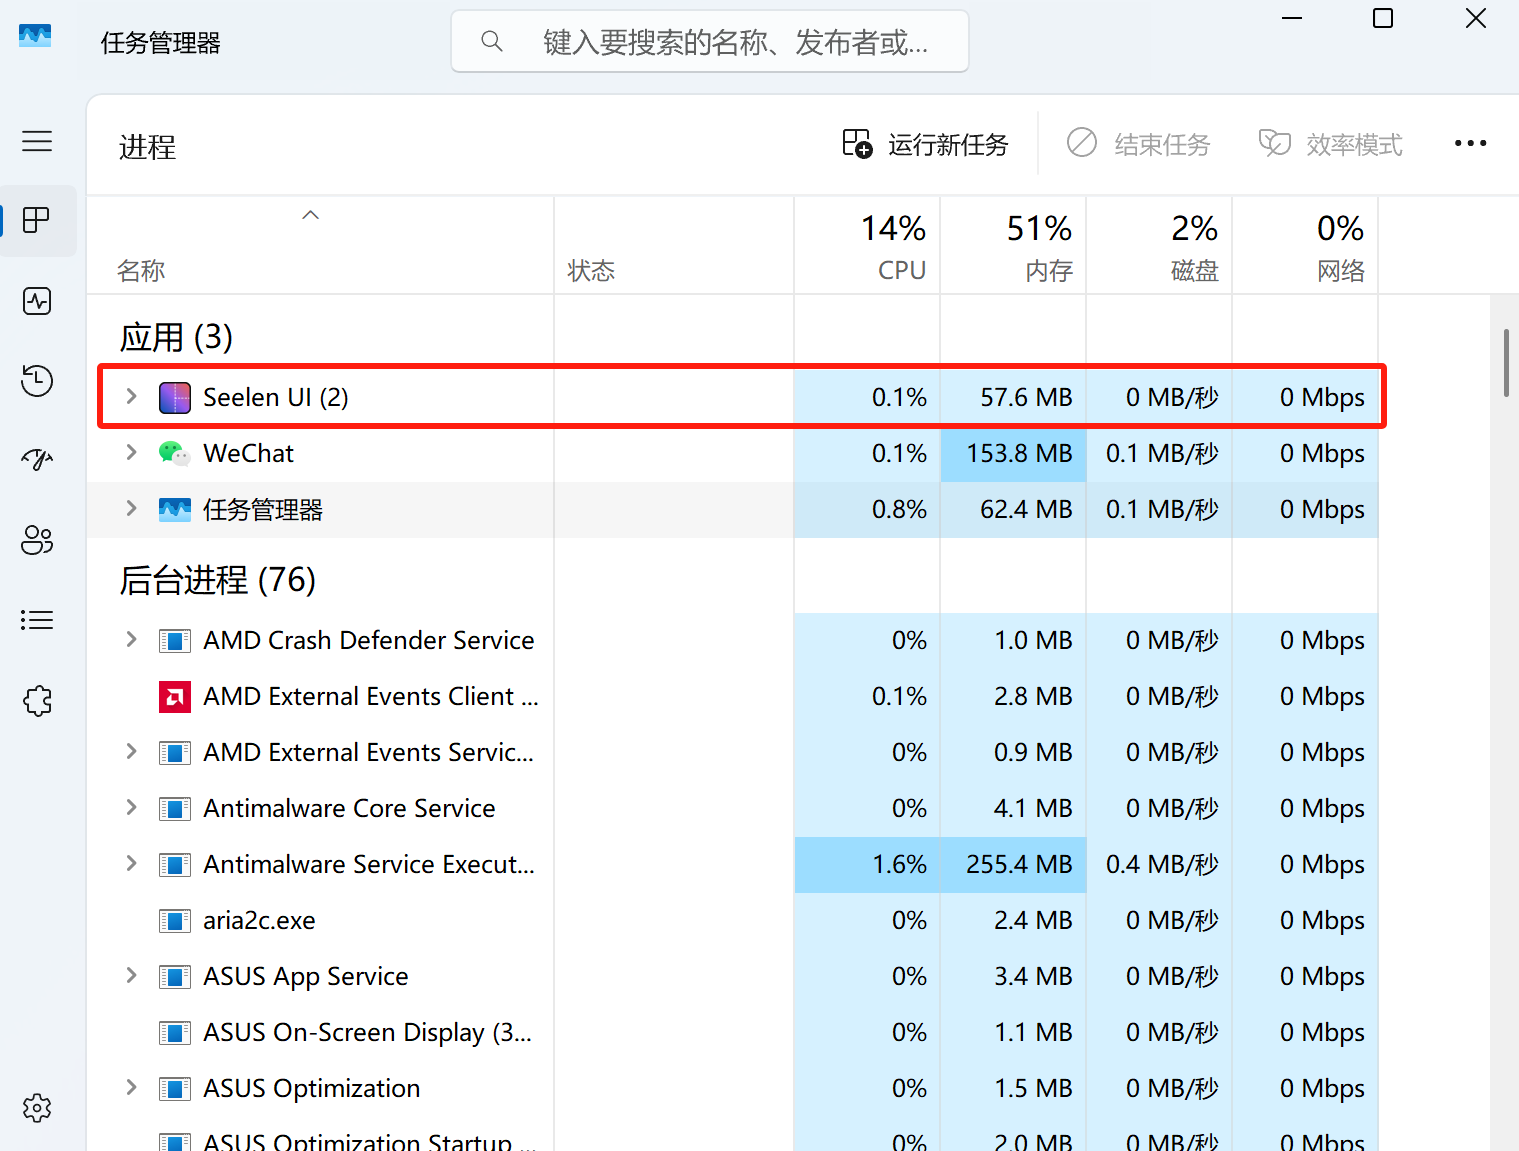Click the Seelen UI app icon
This screenshot has width=1519, height=1151.
tap(175, 398)
